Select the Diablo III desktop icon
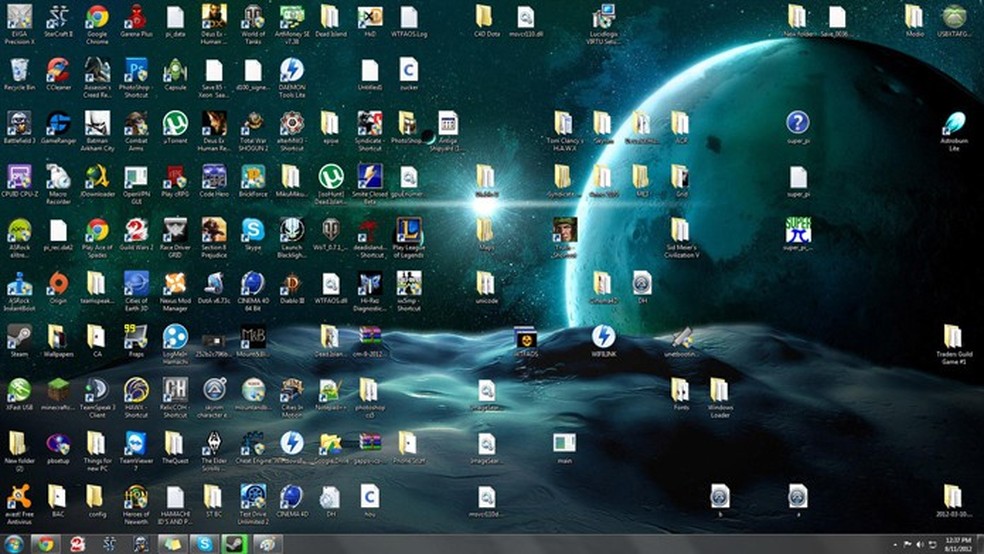Image resolution: width=984 pixels, height=554 pixels. 291,284
